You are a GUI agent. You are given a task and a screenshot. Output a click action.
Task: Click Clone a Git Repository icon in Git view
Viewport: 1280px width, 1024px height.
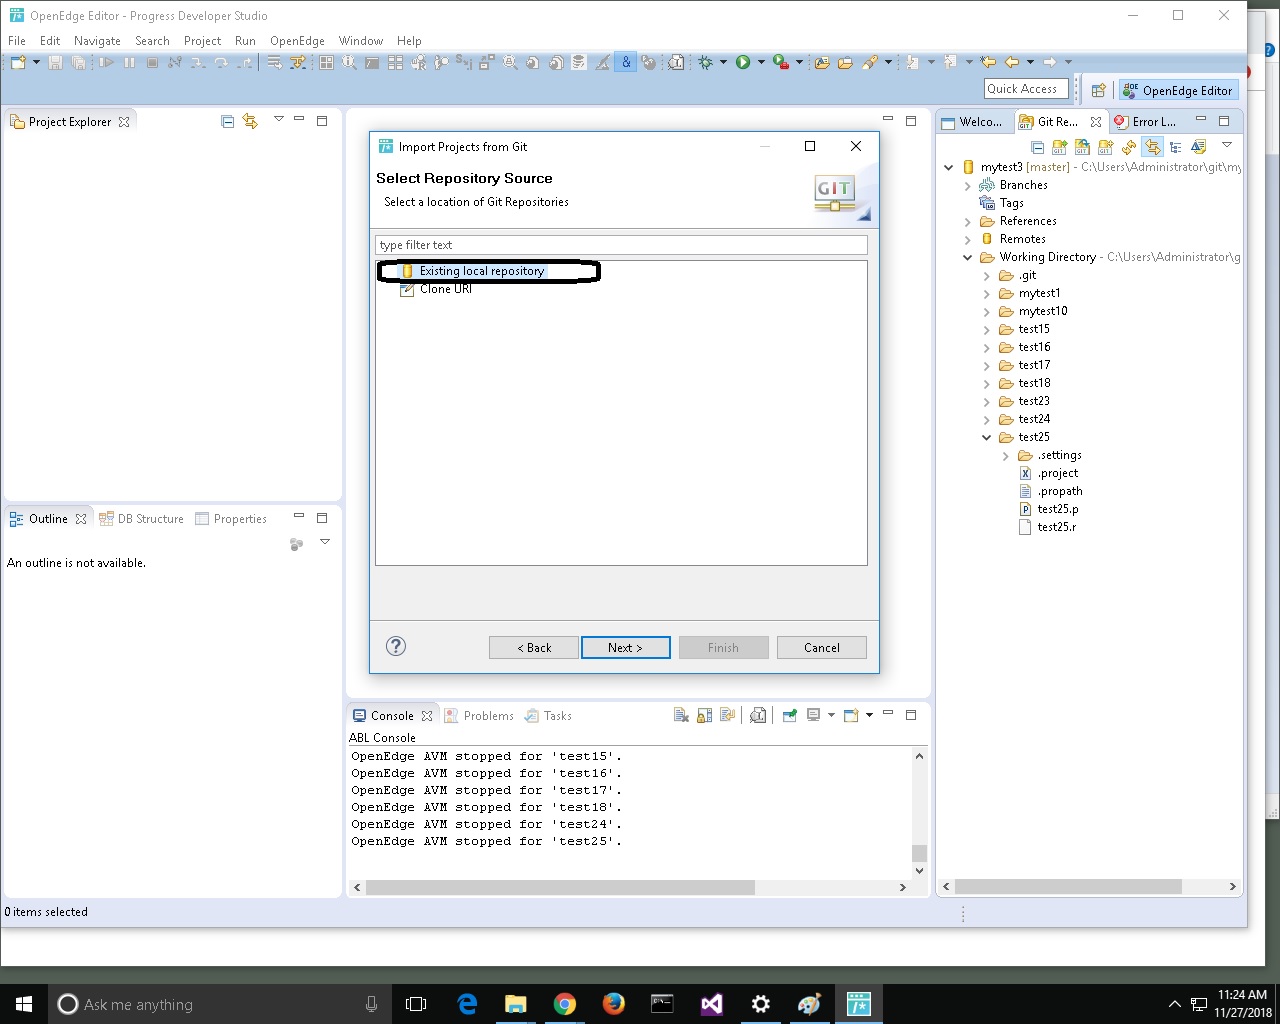pos(1082,147)
